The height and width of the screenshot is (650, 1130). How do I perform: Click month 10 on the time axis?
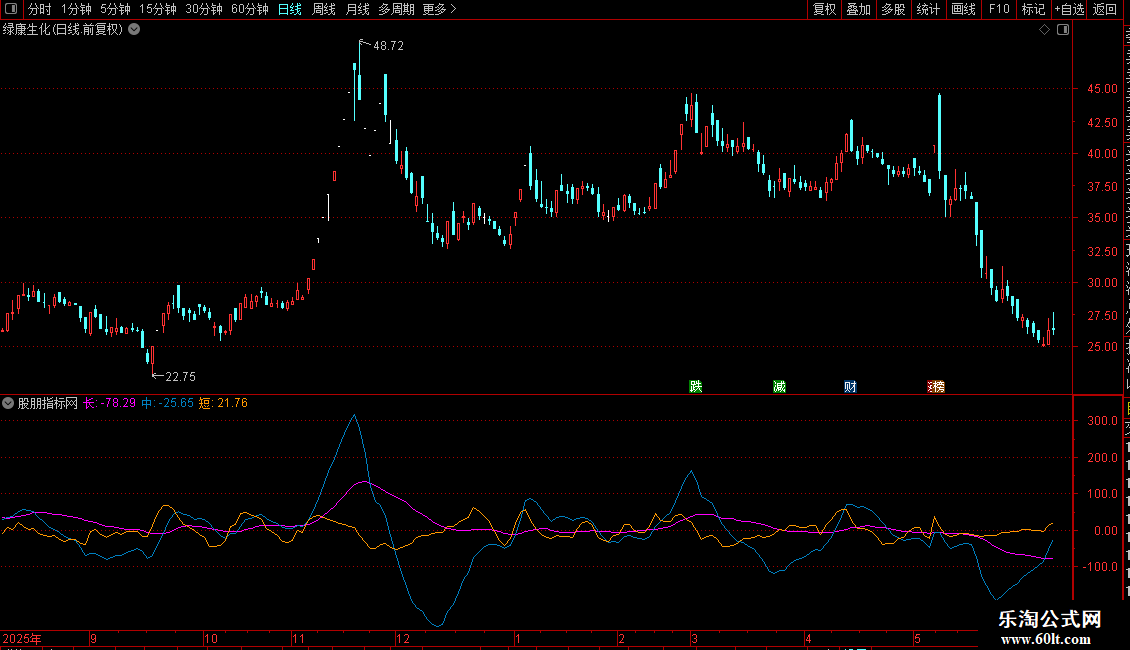point(210,639)
